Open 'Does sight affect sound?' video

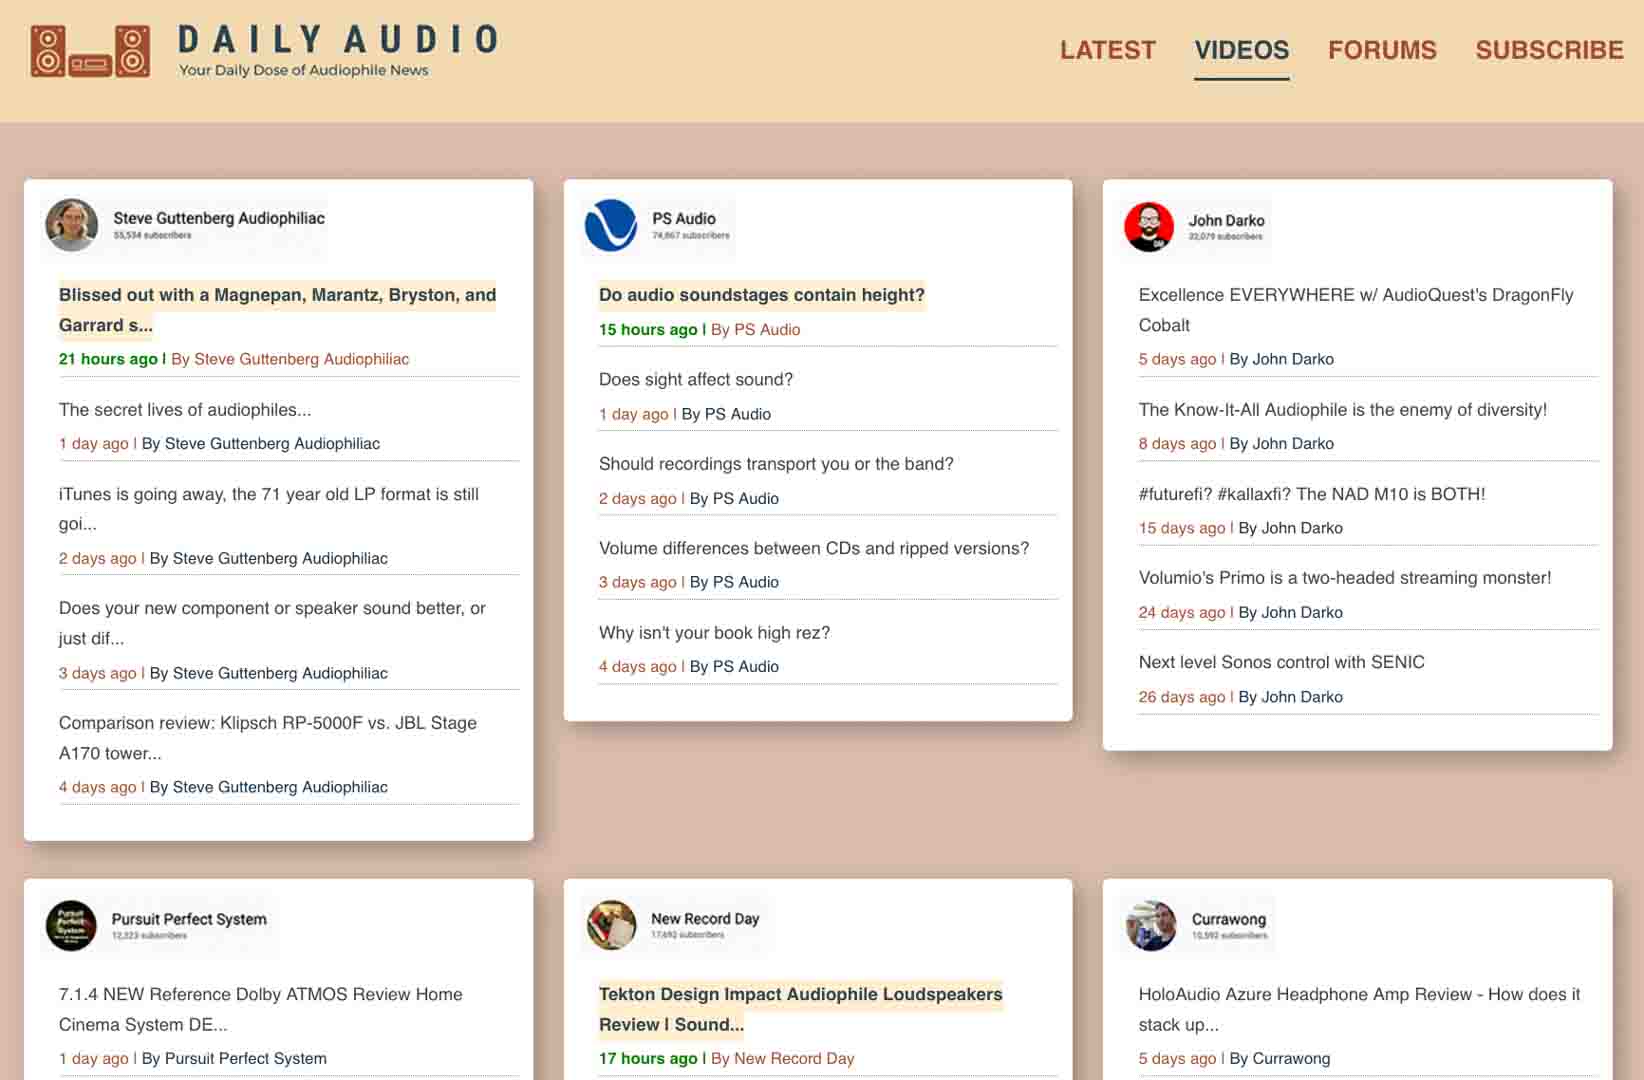[x=695, y=379]
